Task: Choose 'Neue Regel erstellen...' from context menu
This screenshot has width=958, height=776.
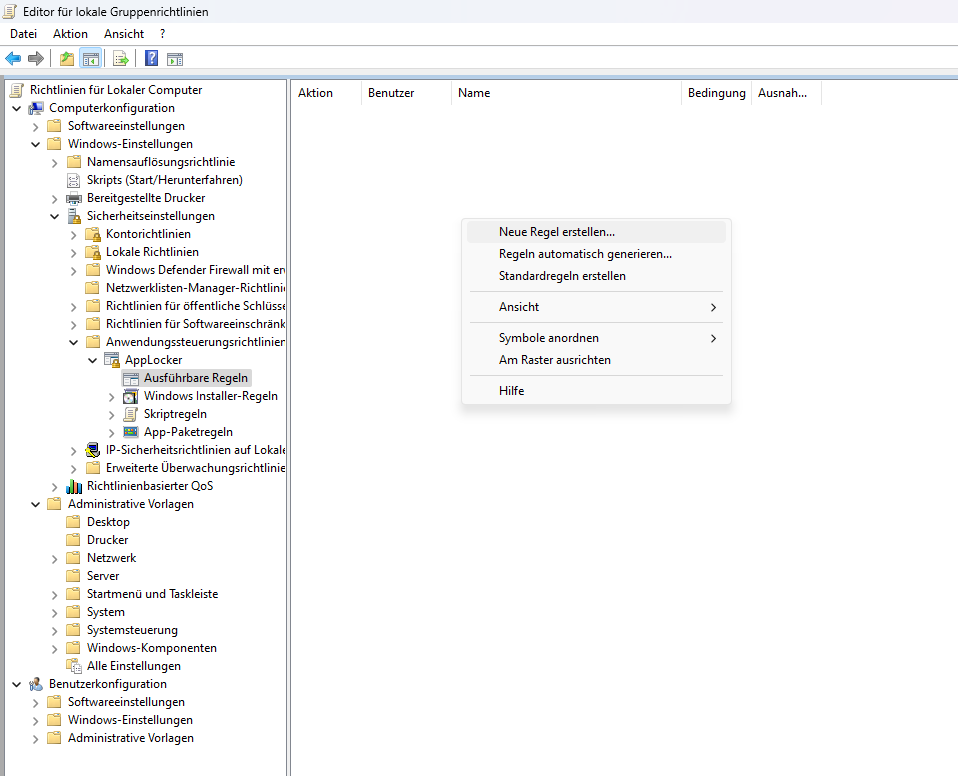Action: click(557, 232)
